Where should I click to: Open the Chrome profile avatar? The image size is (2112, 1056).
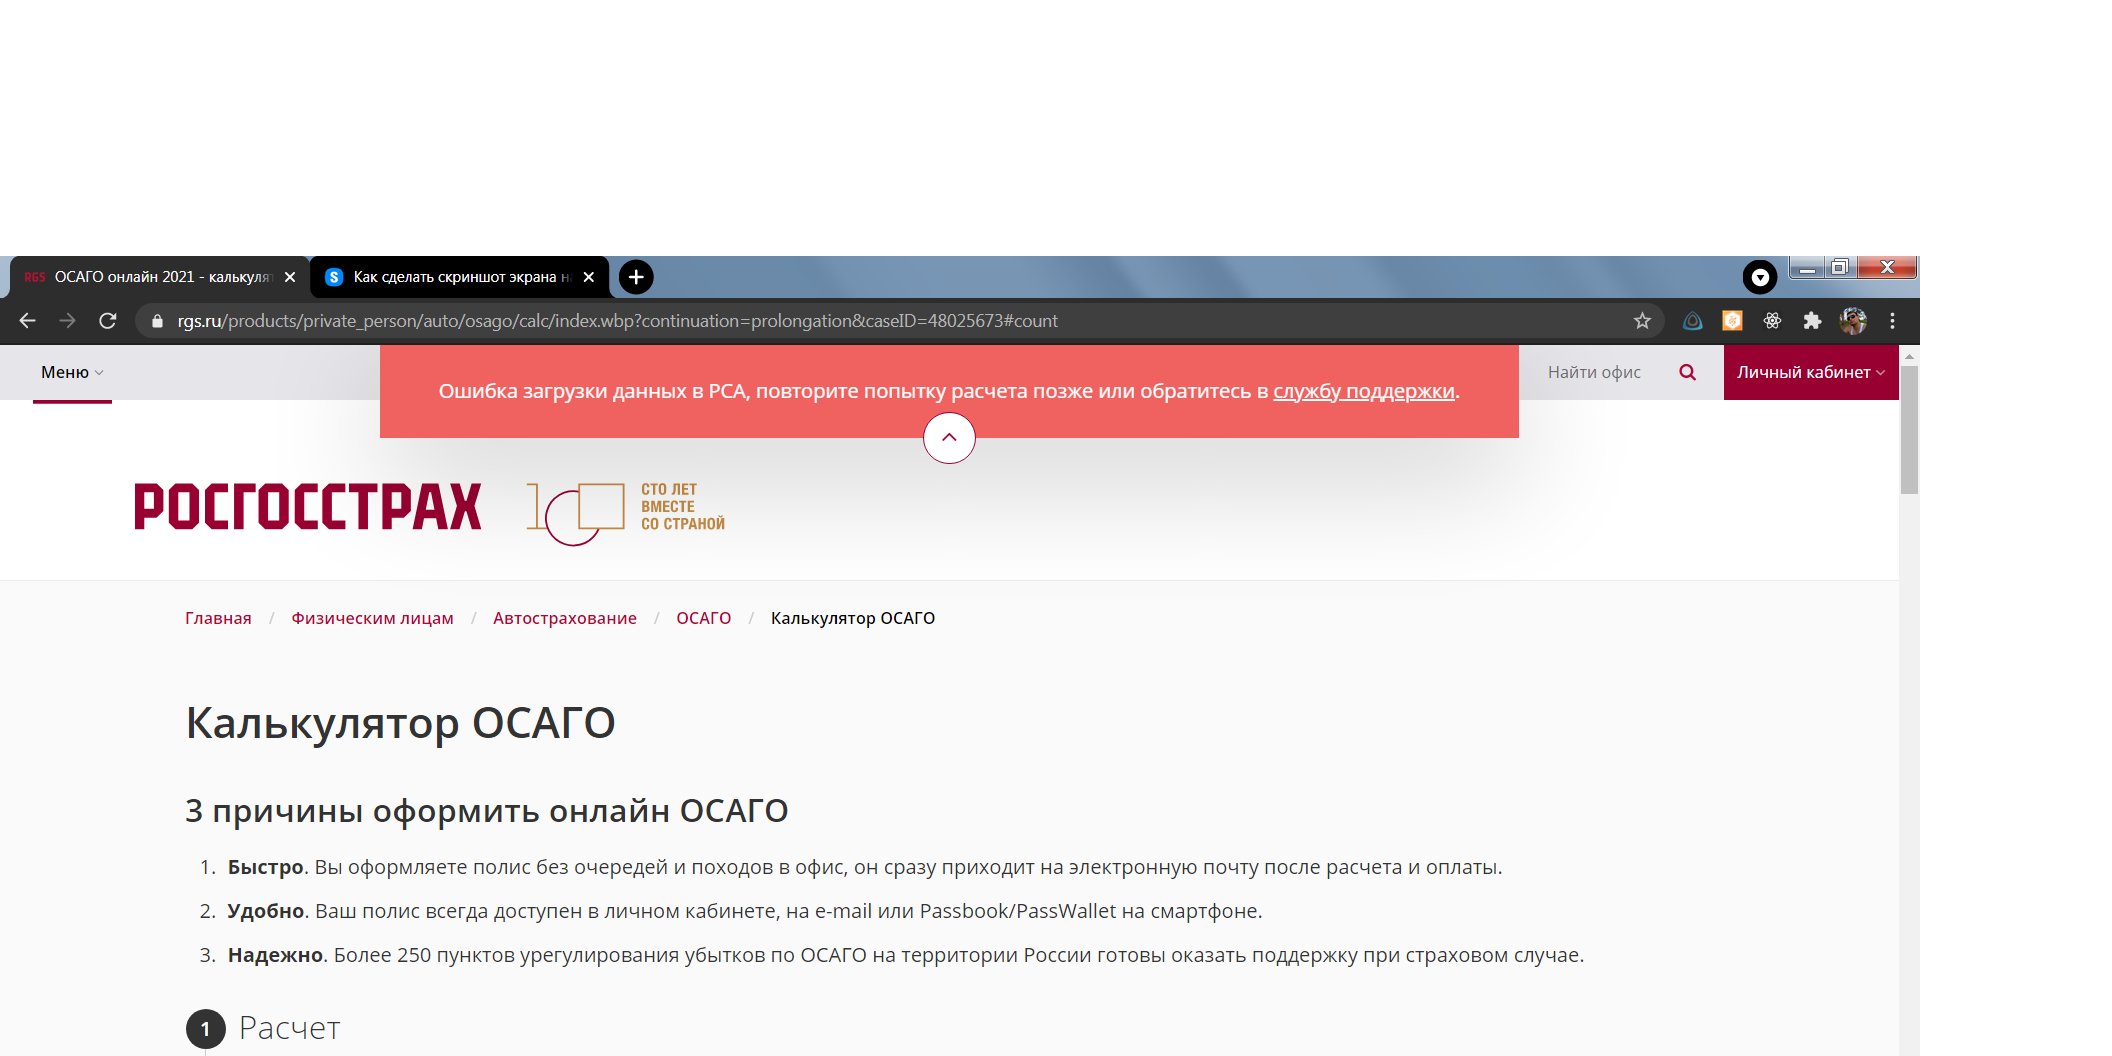coord(1853,321)
